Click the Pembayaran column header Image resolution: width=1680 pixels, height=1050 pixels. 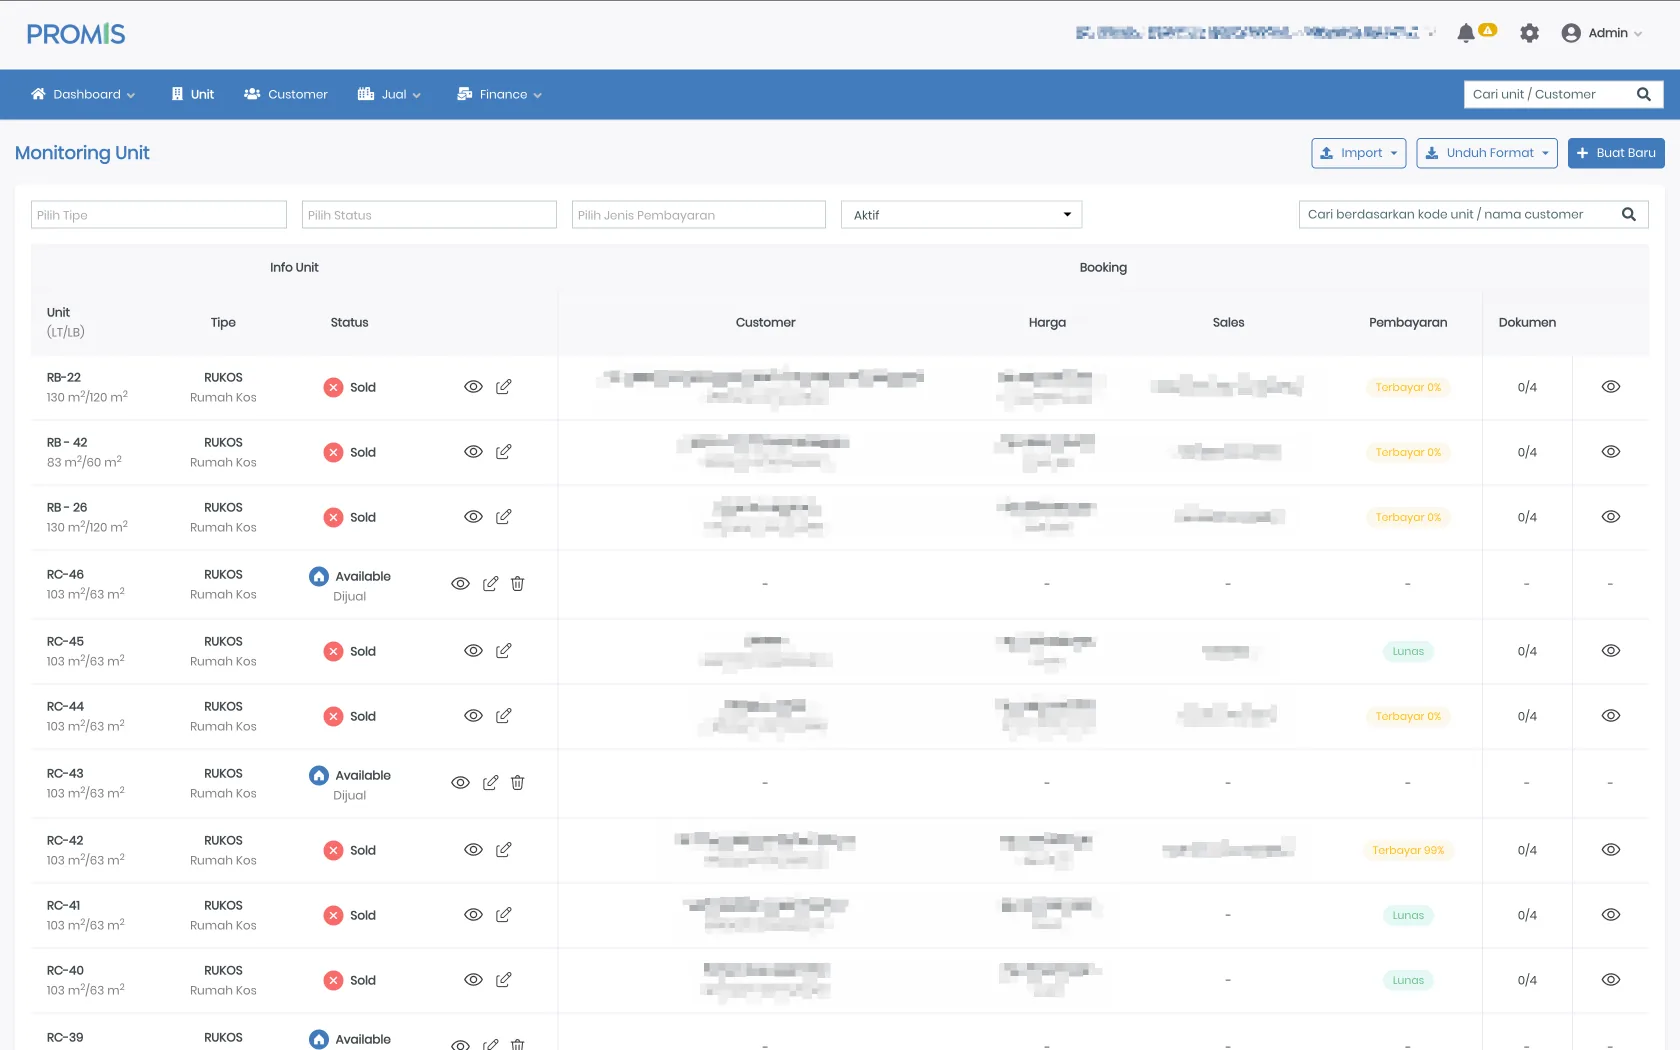coord(1408,322)
